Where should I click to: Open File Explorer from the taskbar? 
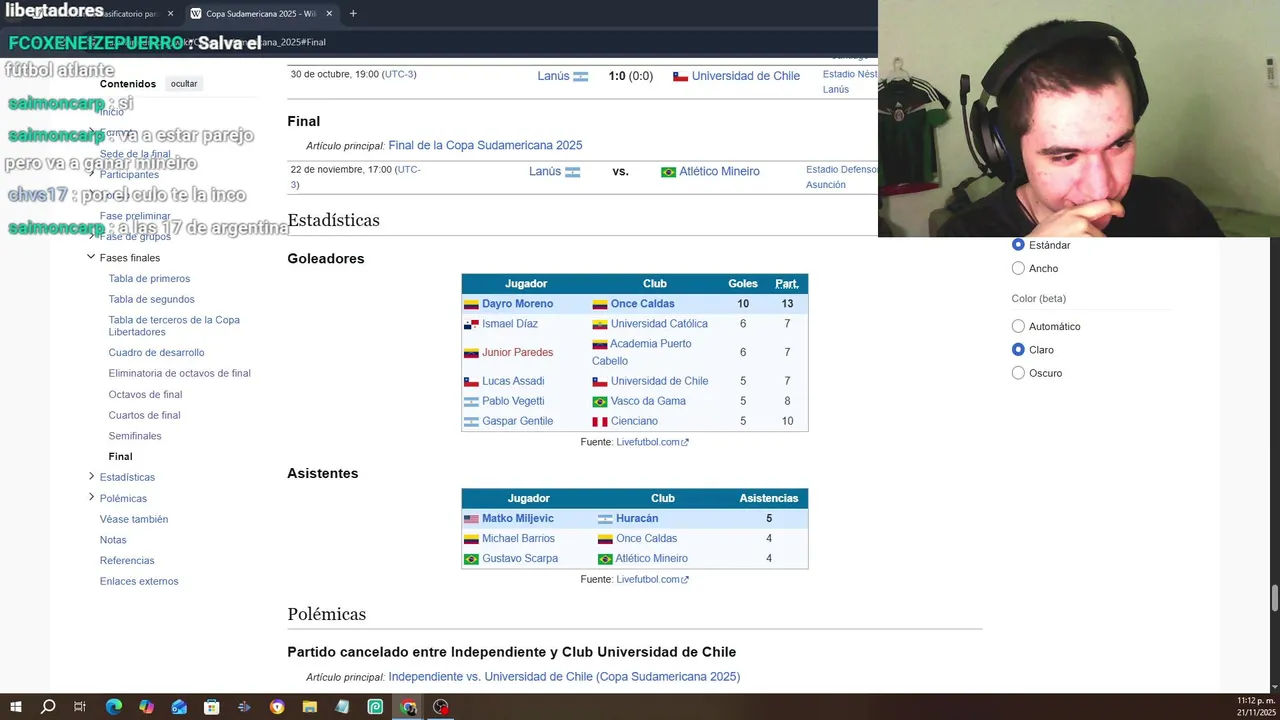[310, 707]
